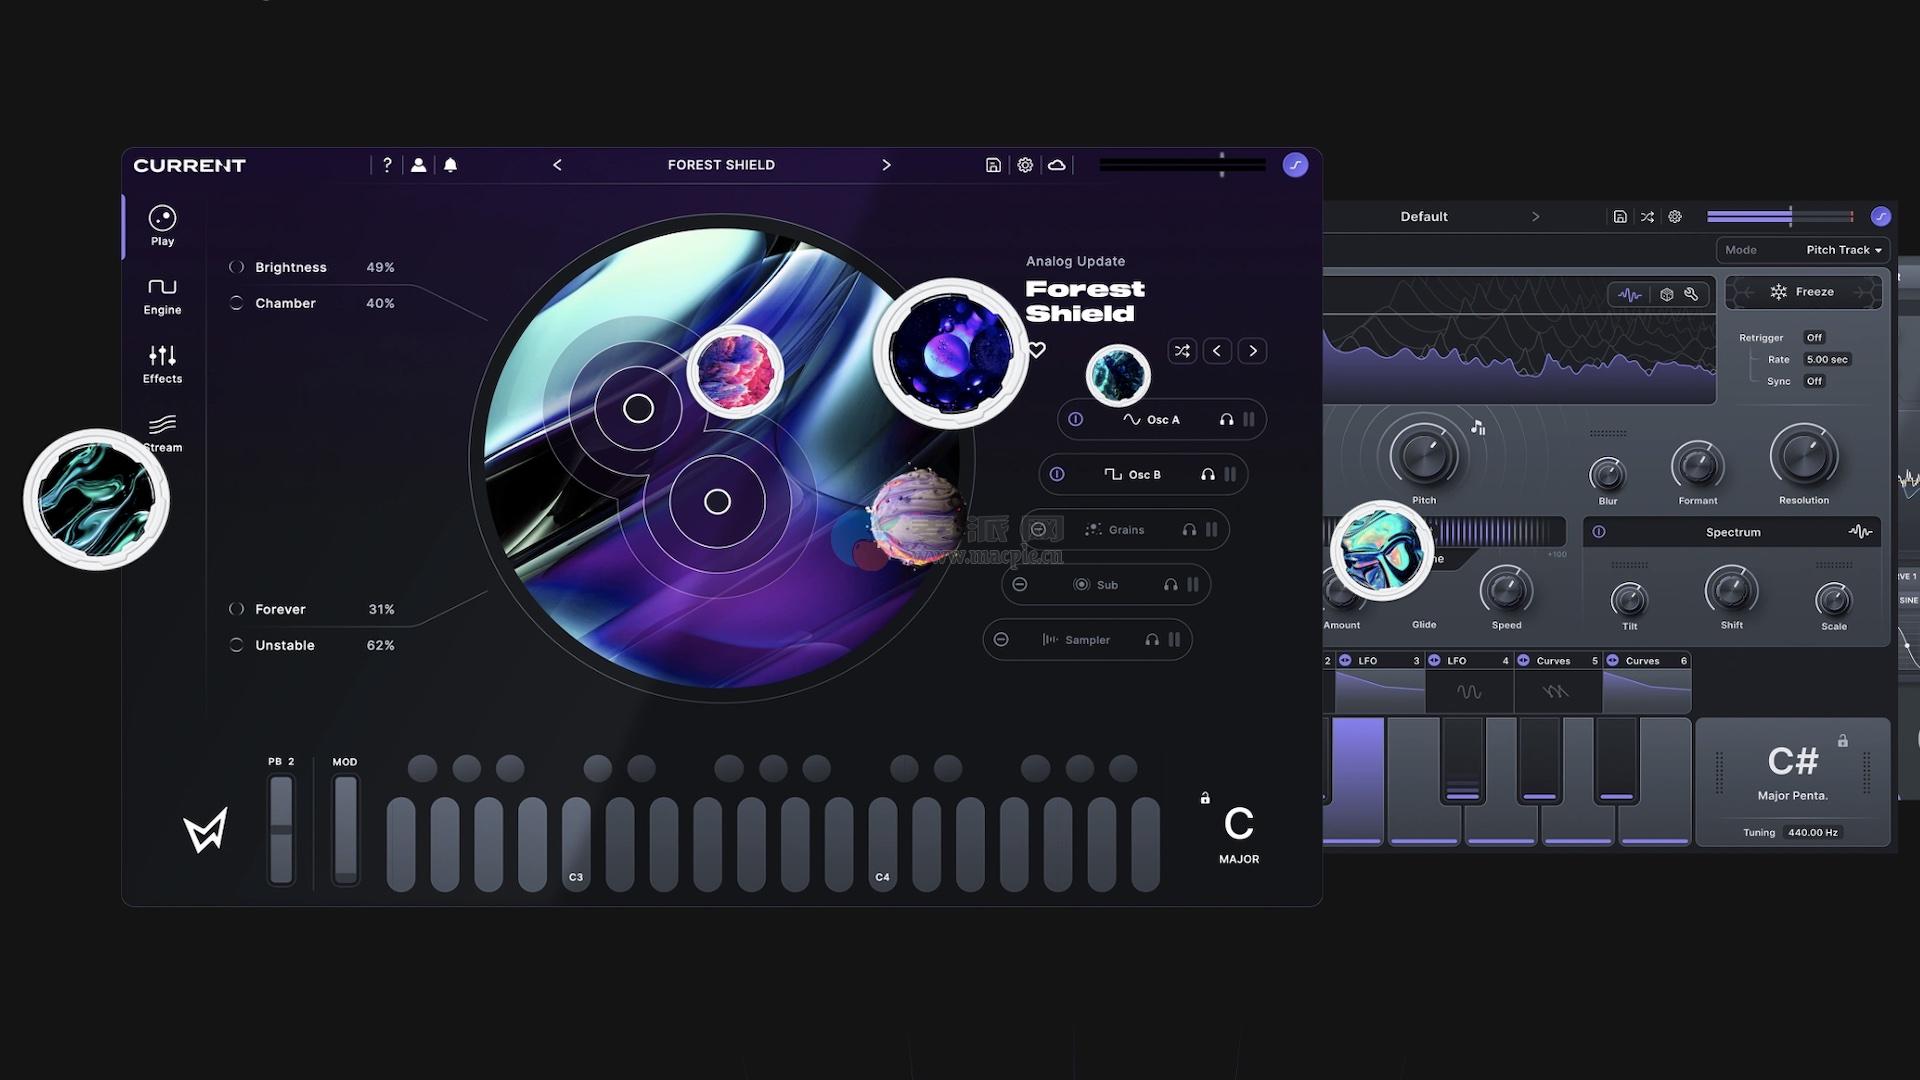Click the cloud icon in header

1056,165
